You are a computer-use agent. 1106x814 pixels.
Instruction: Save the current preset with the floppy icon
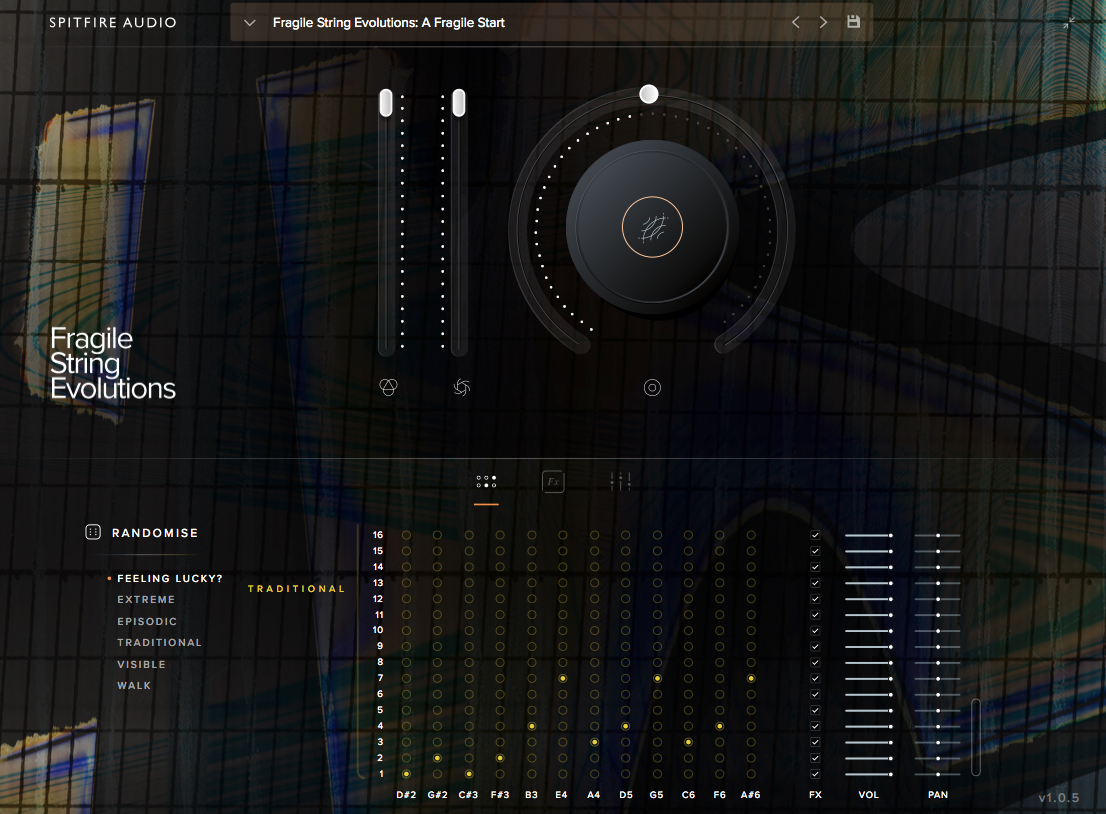853,22
